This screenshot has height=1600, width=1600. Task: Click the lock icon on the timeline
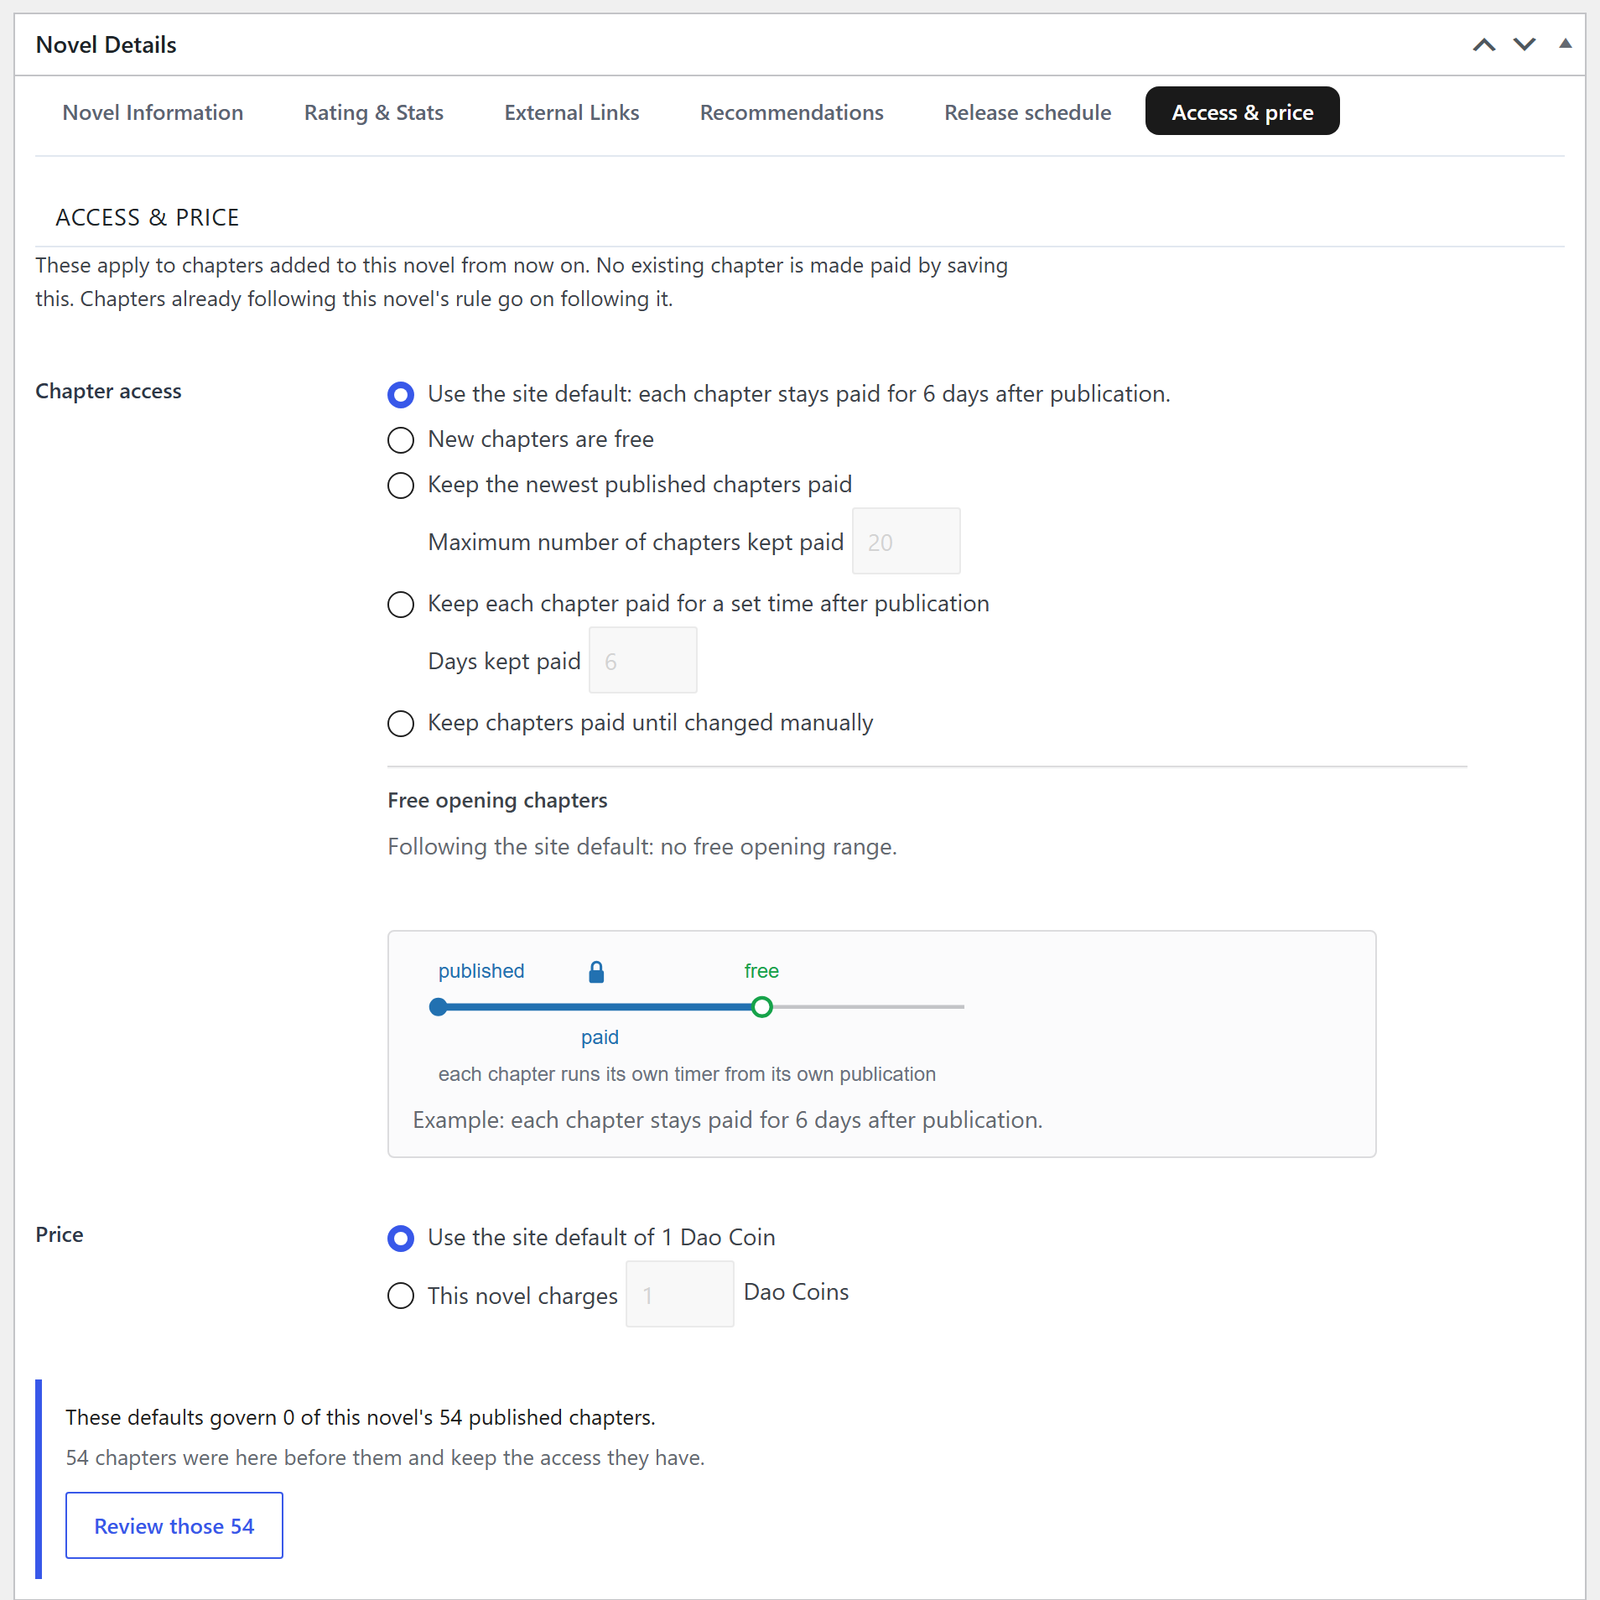596,971
